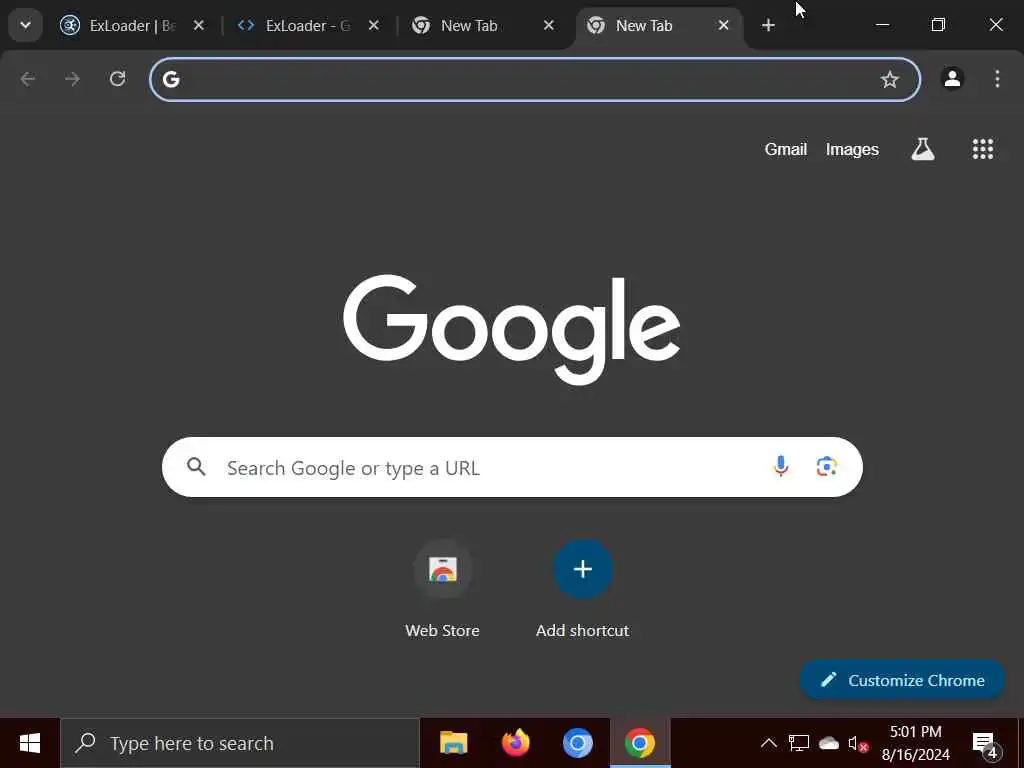1024x768 pixels.
Task: Bookmark this tab with the star icon
Action: (889, 80)
